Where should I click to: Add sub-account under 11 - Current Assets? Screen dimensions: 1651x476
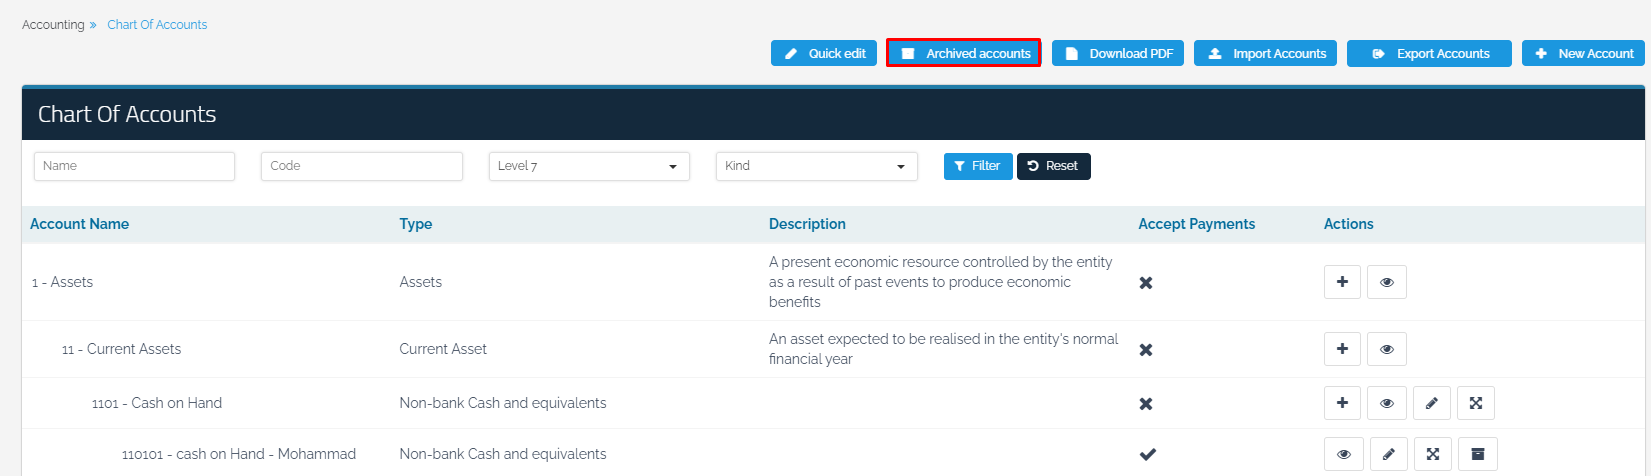pos(1342,349)
